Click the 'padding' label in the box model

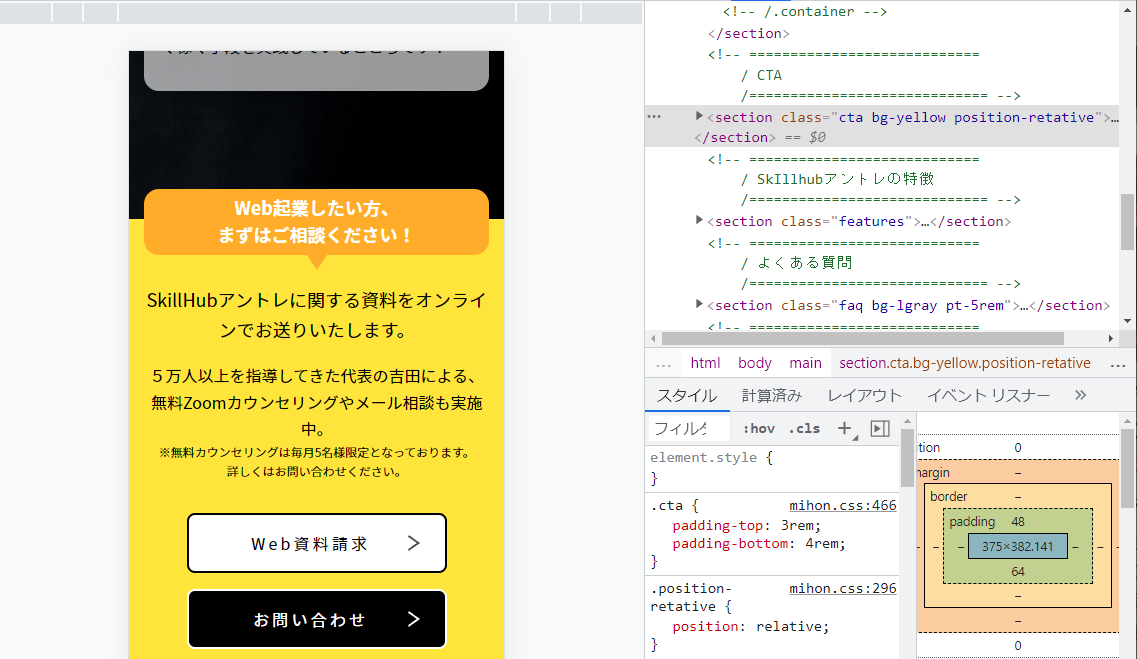coord(972,522)
